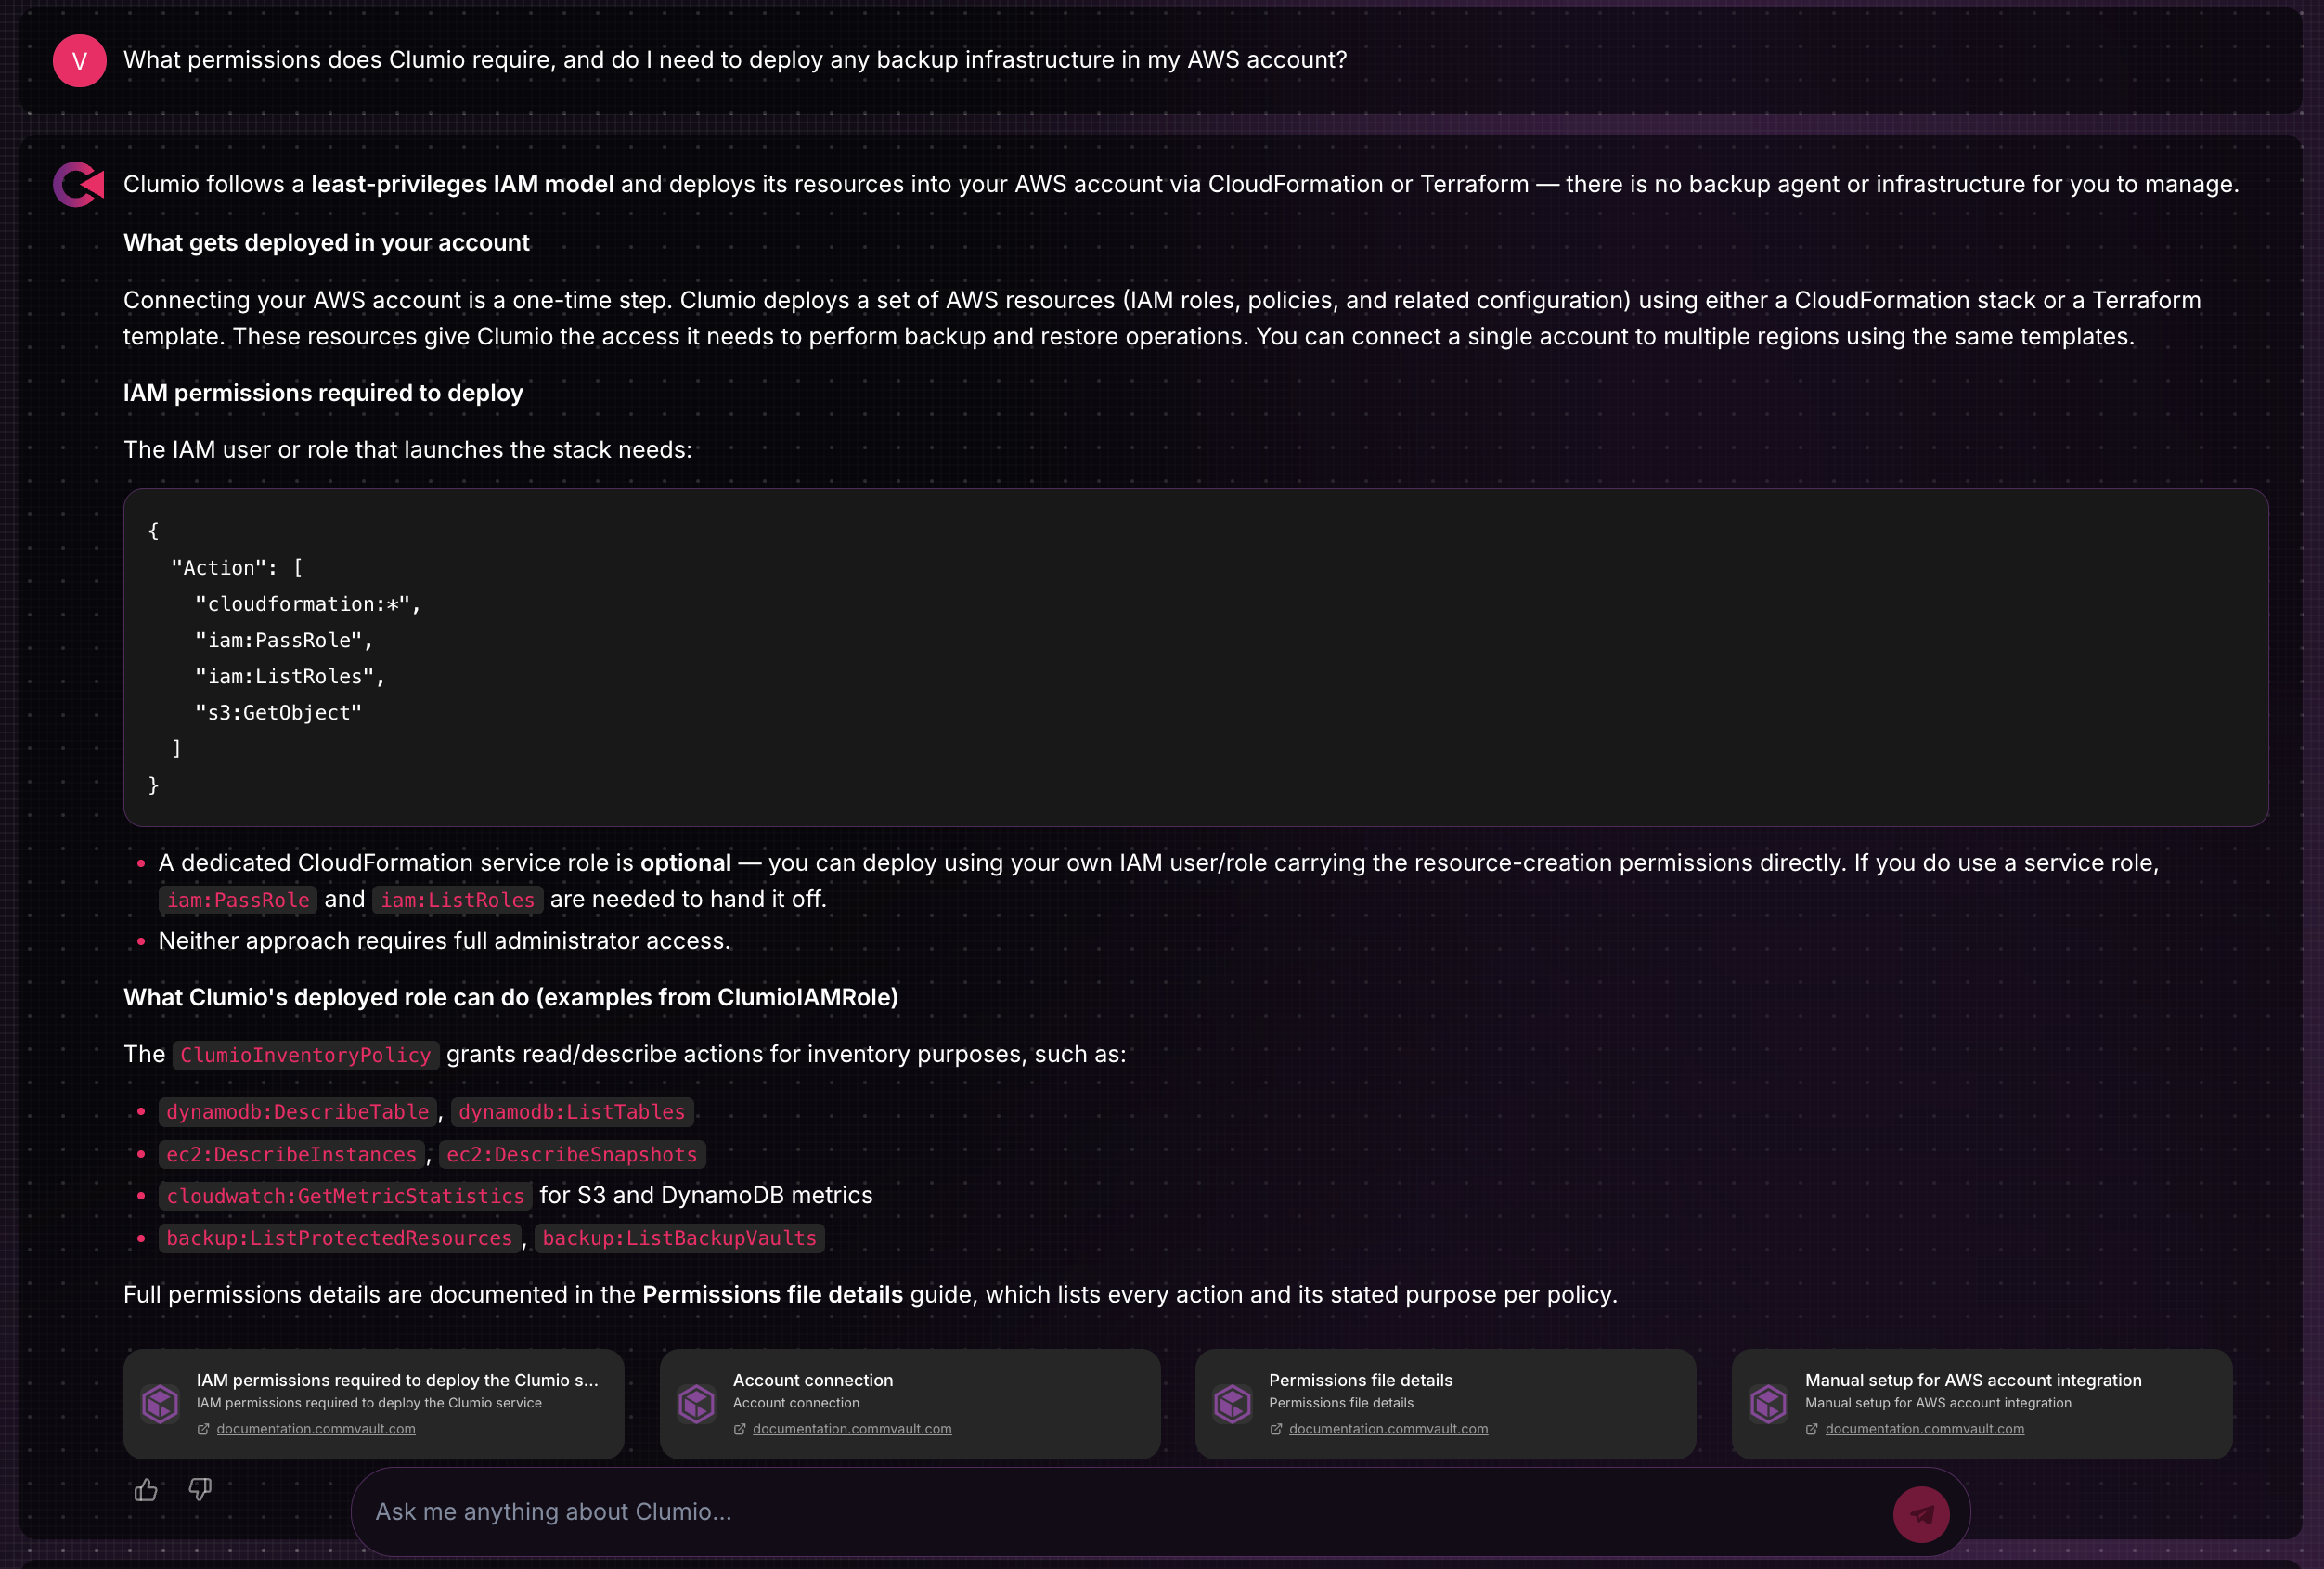This screenshot has height=1569, width=2324.
Task: Click the cube icon on IAM permissions card
Action: coord(161,1404)
